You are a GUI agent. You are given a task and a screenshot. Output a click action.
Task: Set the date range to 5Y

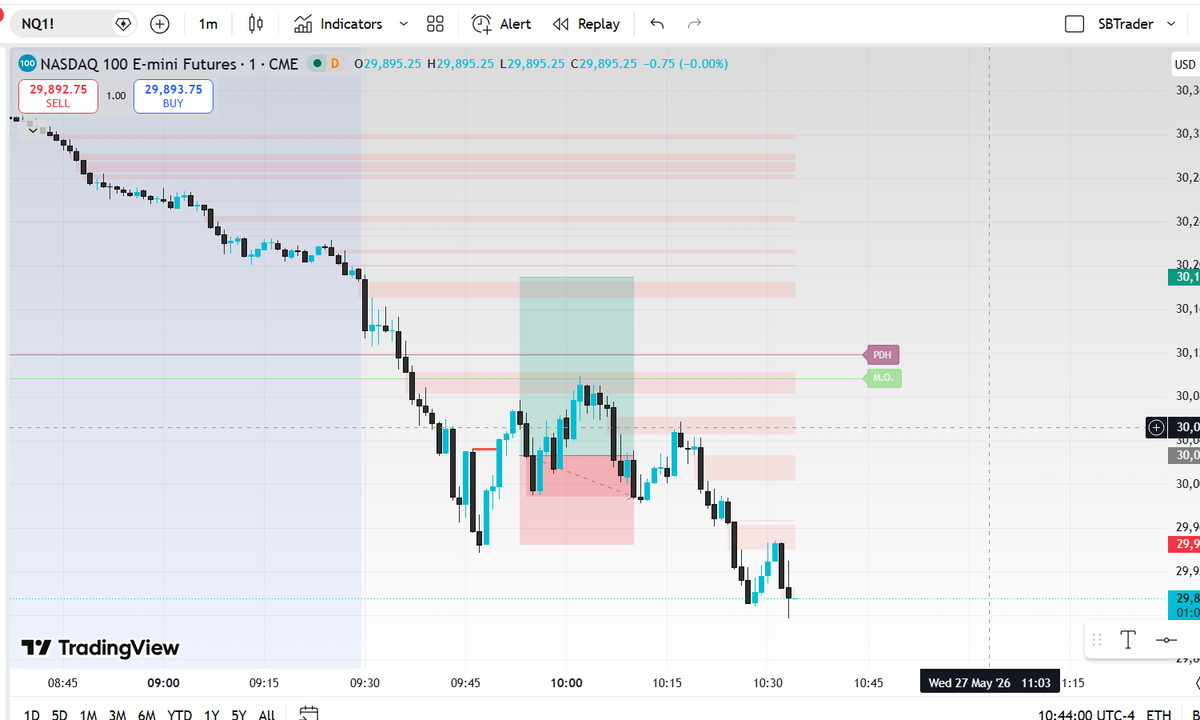(x=239, y=714)
